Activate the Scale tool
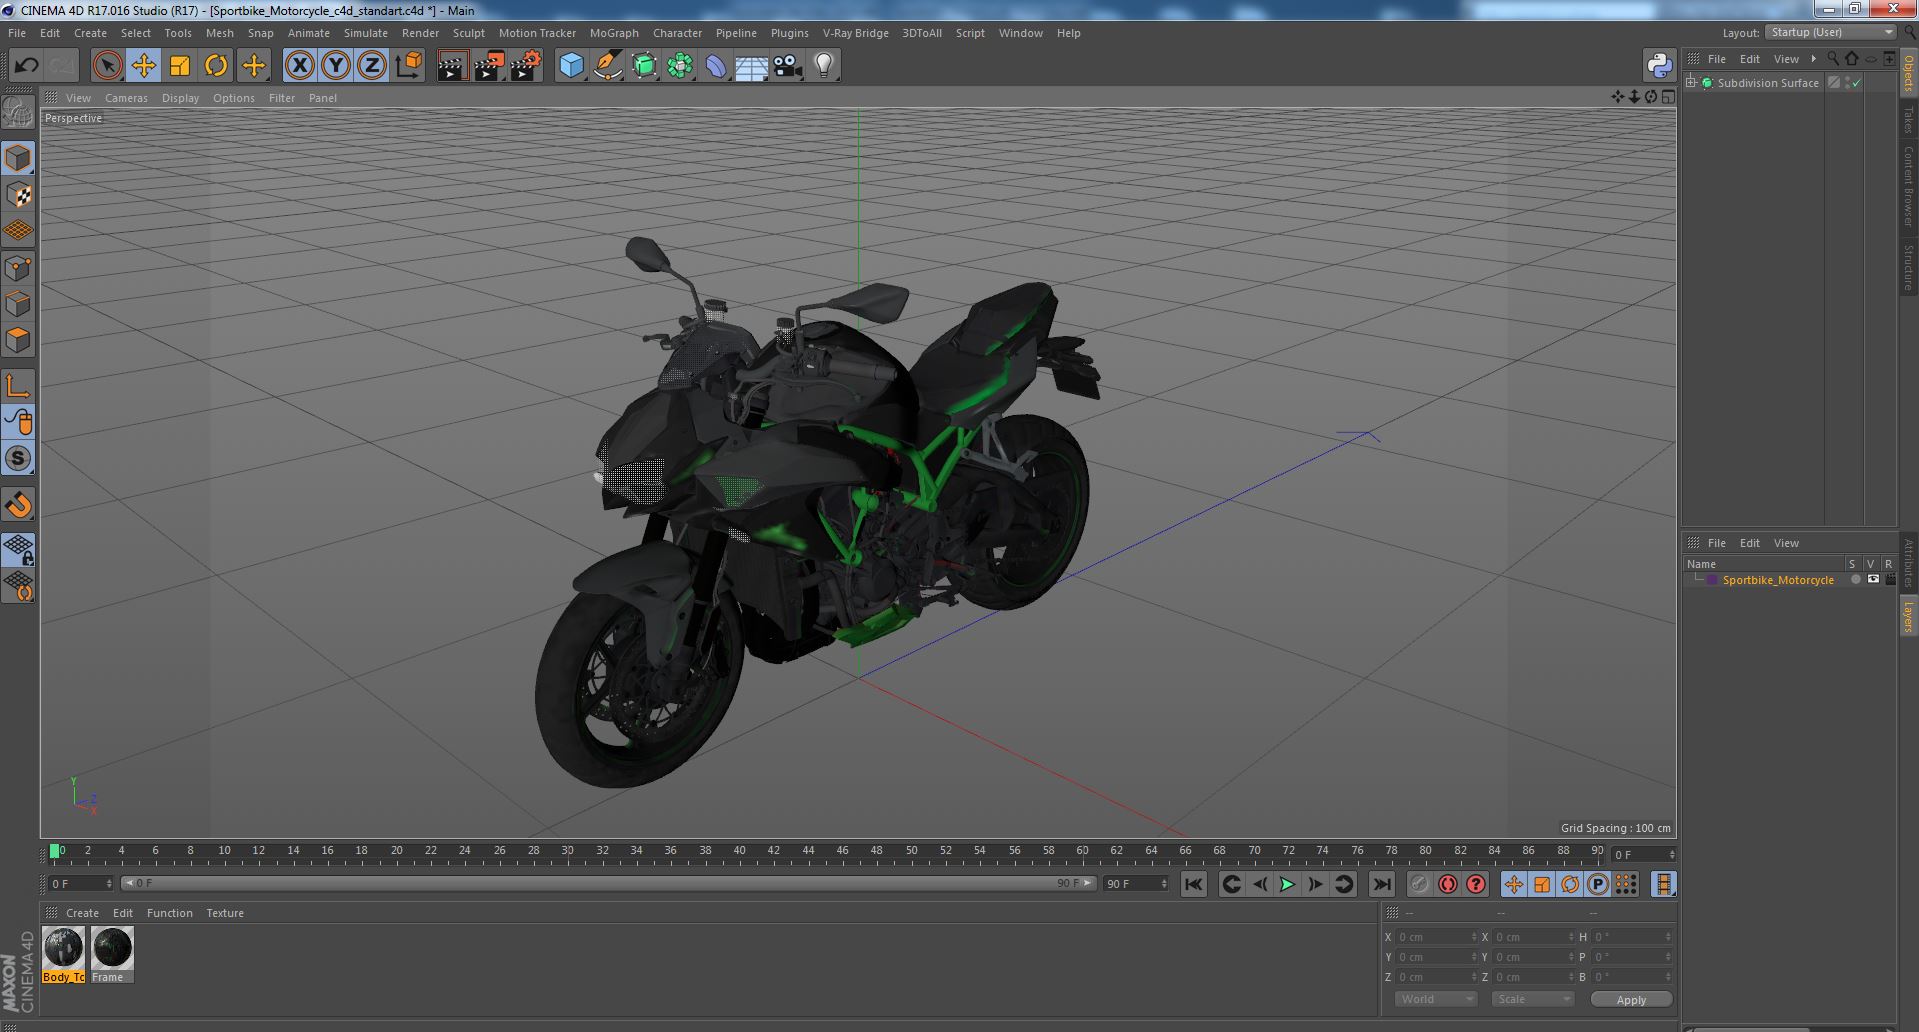The width and height of the screenshot is (1919, 1032). click(180, 66)
